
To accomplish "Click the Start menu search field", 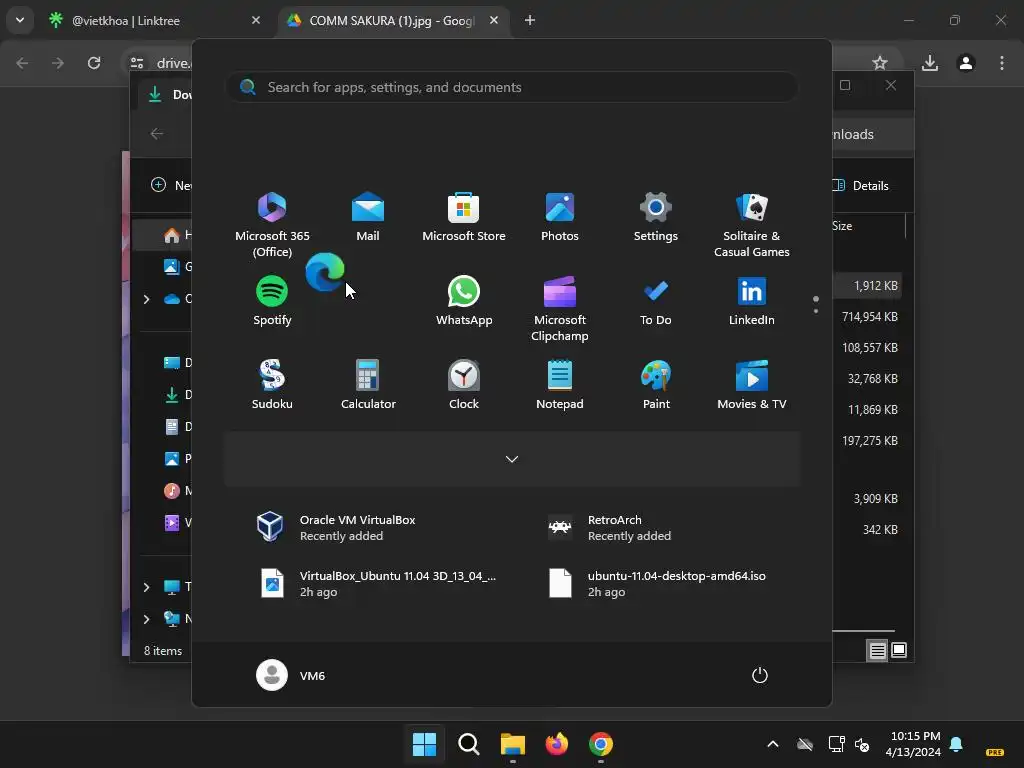I will click(512, 87).
